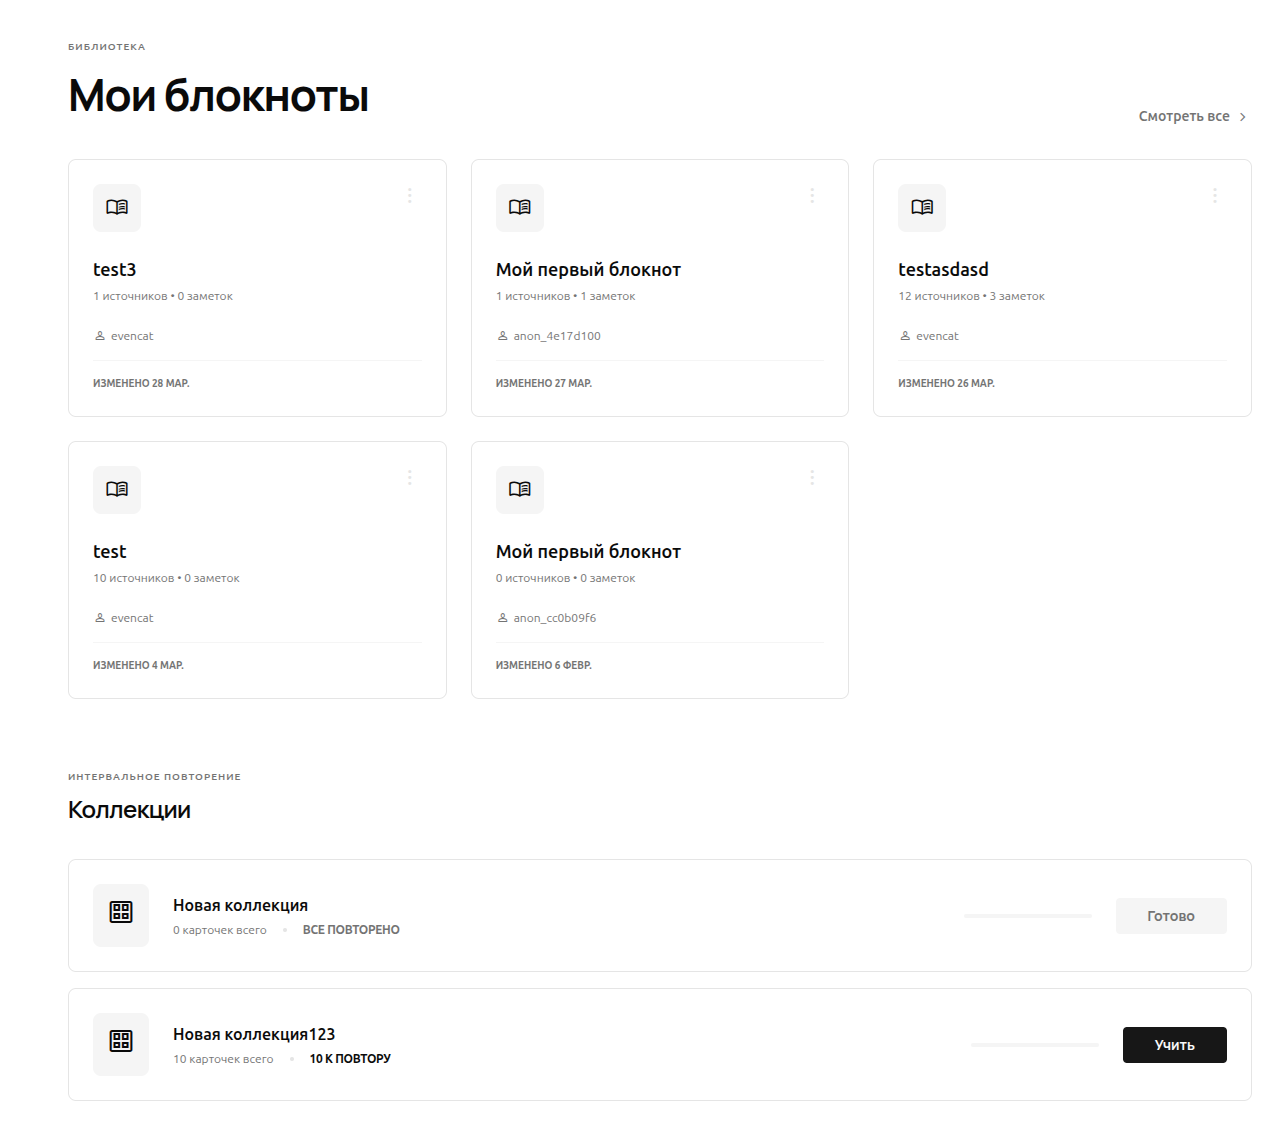
Task: Click the user icon beside evencat on the testasdasd card
Action: [905, 336]
